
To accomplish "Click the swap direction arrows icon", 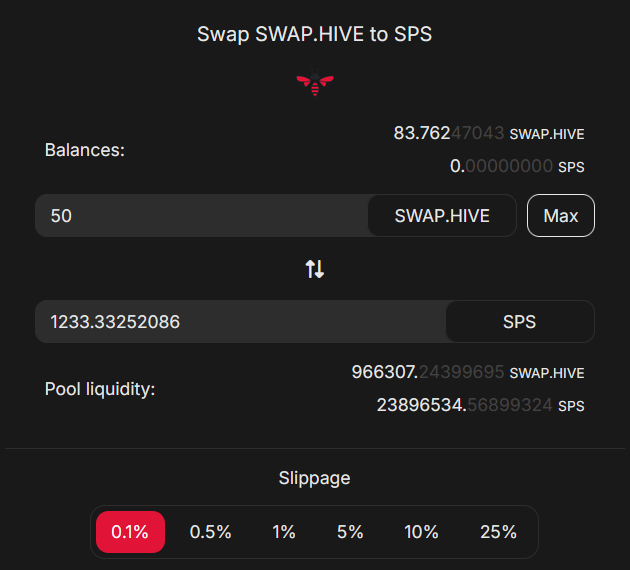I will pyautogui.click(x=315, y=269).
